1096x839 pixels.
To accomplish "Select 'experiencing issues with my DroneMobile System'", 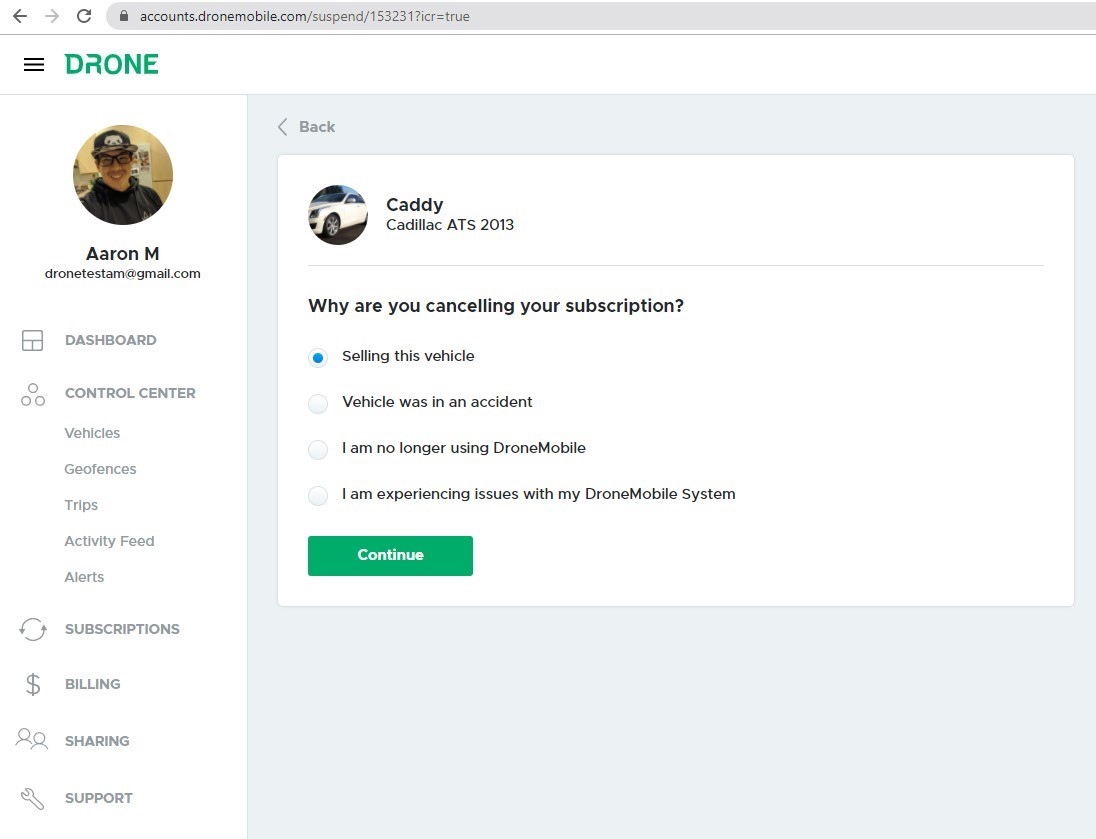I will 318,495.
